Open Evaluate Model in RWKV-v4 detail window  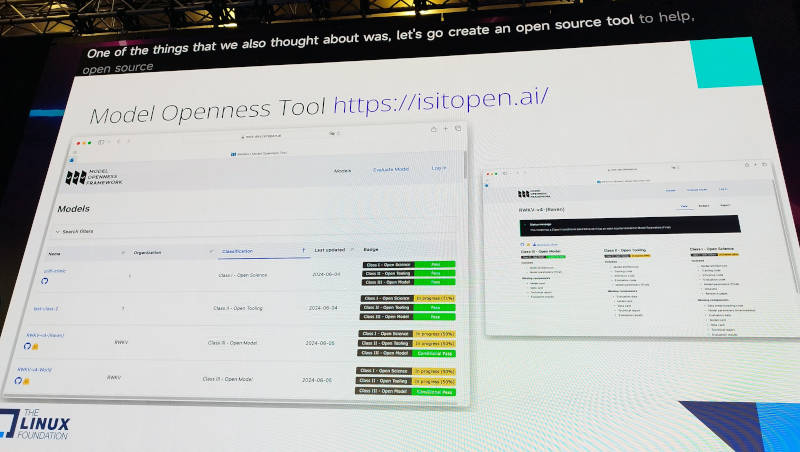click(x=697, y=190)
